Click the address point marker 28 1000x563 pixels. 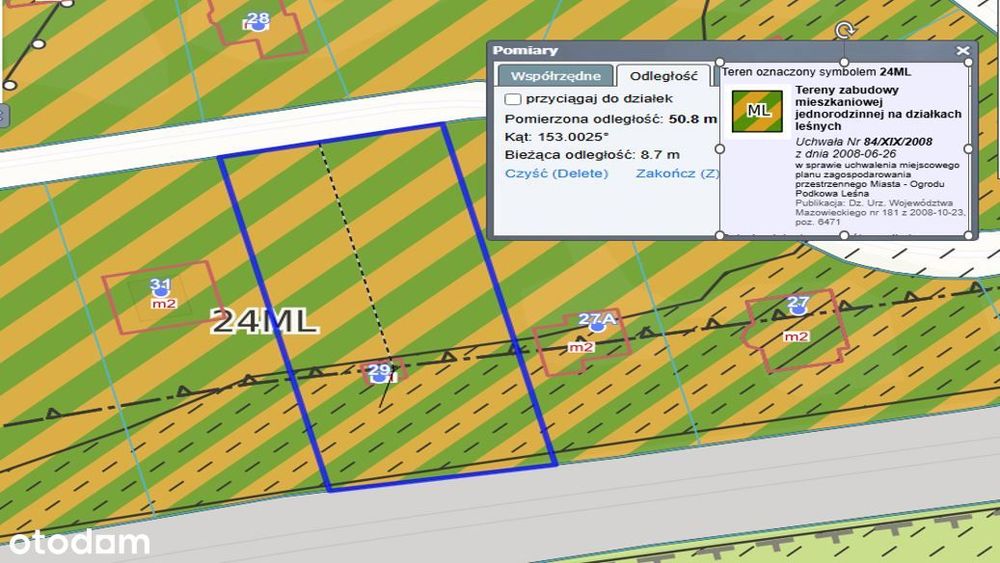[x=258, y=24]
